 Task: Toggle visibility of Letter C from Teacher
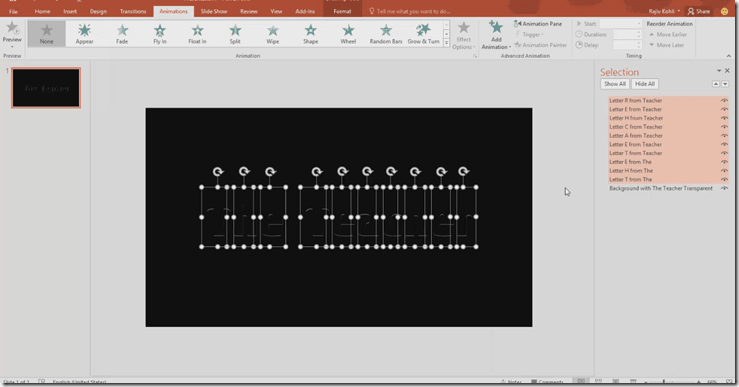724,127
